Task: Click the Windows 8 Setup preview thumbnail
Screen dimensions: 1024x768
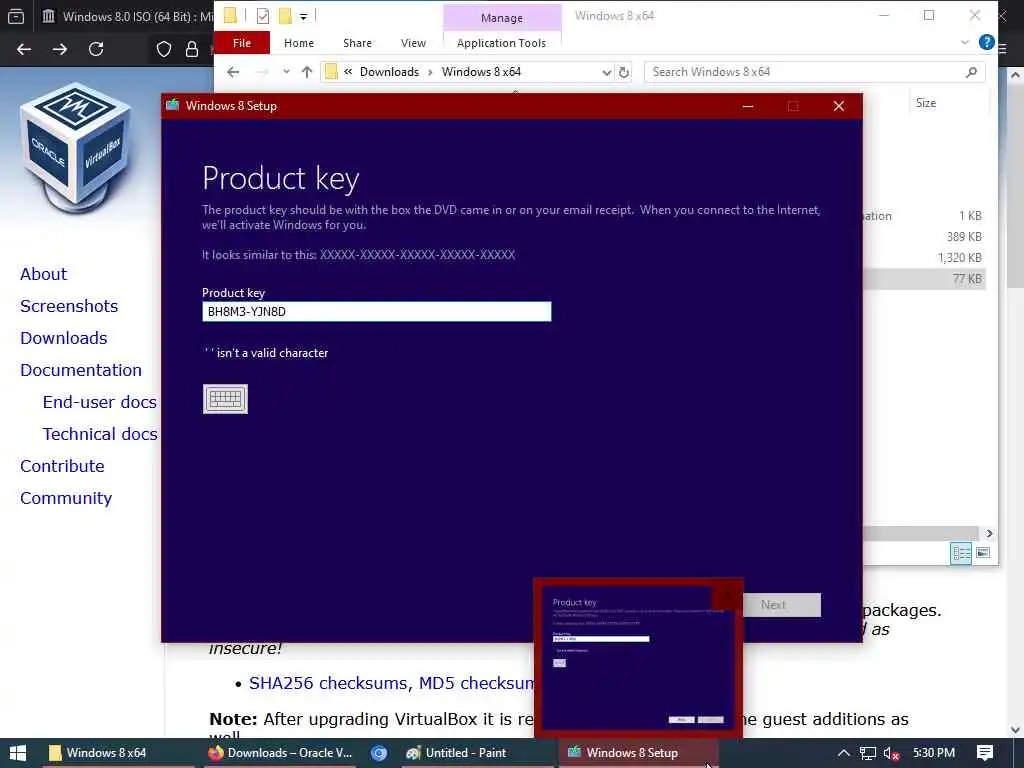Action: (638, 658)
